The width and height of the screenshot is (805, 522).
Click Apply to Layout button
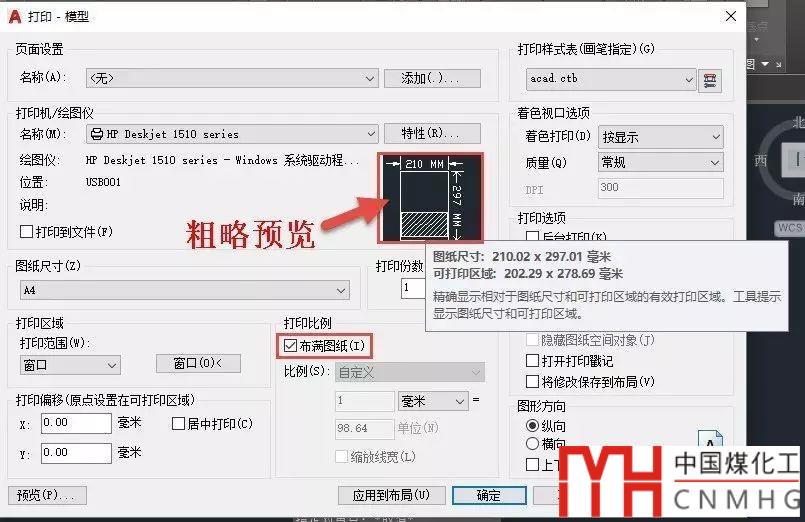pos(391,495)
